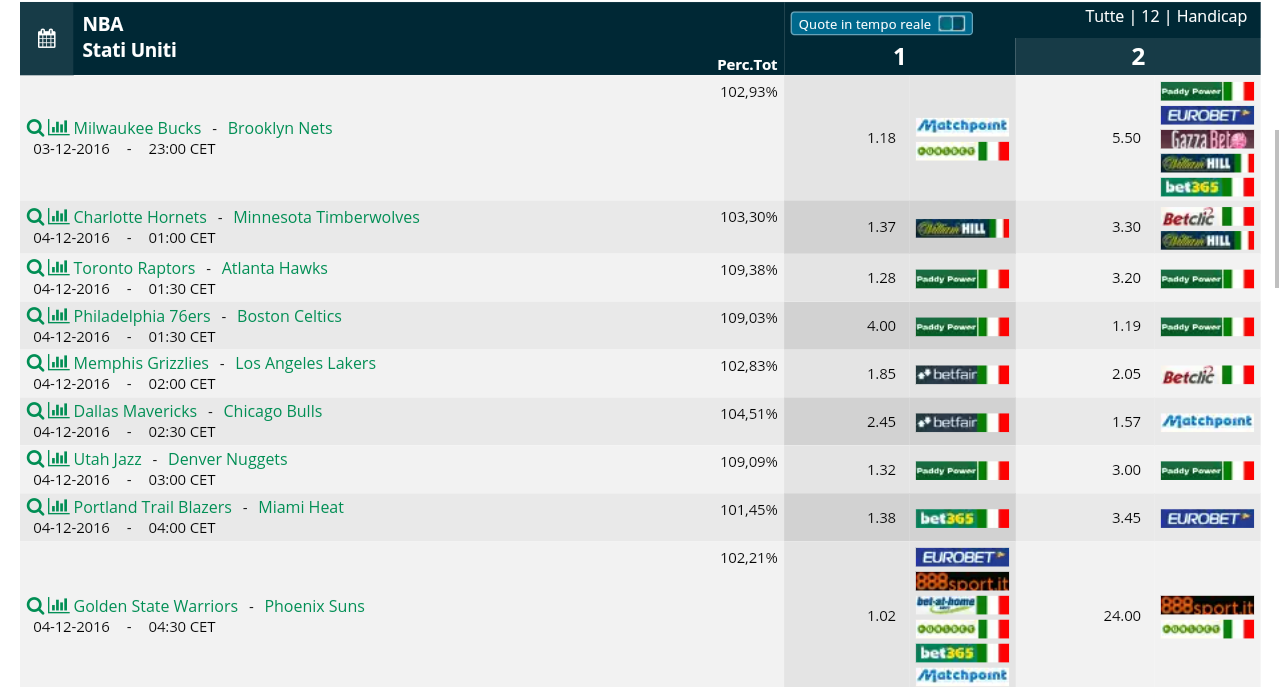Click the vertical scrollbar on the right edge
The image size is (1279, 687).
(1275, 208)
